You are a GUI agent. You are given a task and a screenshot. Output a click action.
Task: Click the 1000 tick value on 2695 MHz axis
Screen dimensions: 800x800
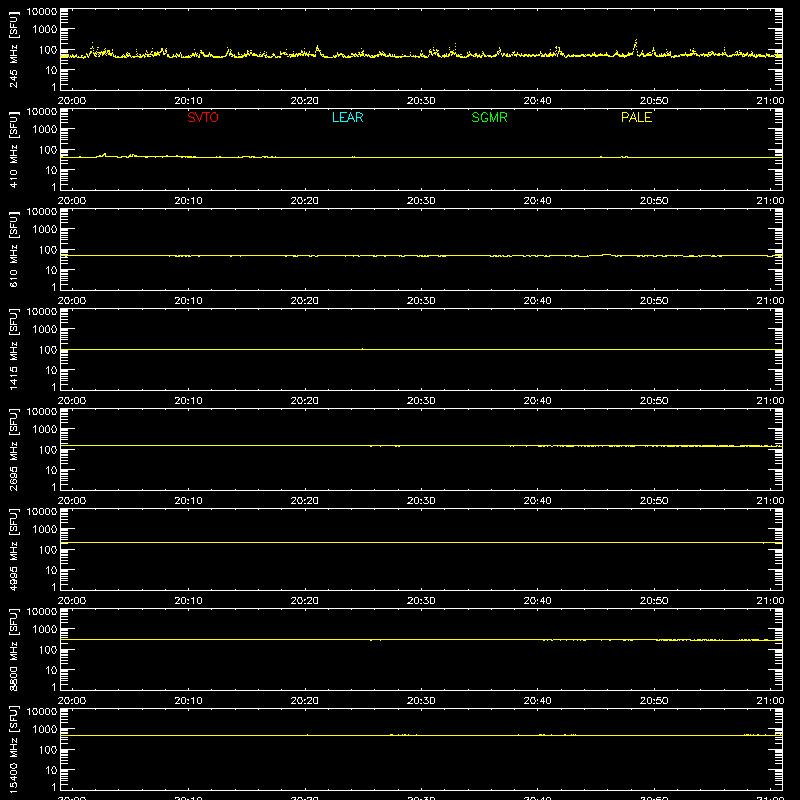pyautogui.click(x=45, y=430)
